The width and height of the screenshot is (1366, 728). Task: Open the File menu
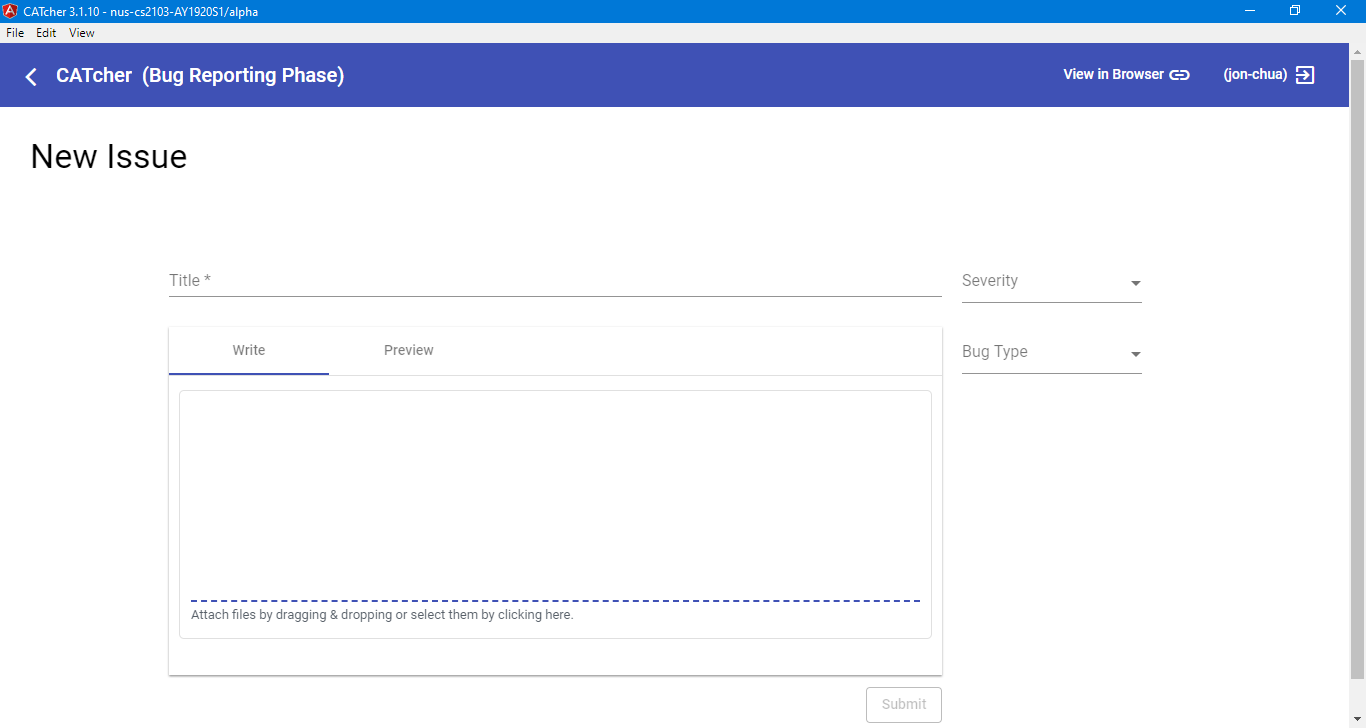(15, 33)
